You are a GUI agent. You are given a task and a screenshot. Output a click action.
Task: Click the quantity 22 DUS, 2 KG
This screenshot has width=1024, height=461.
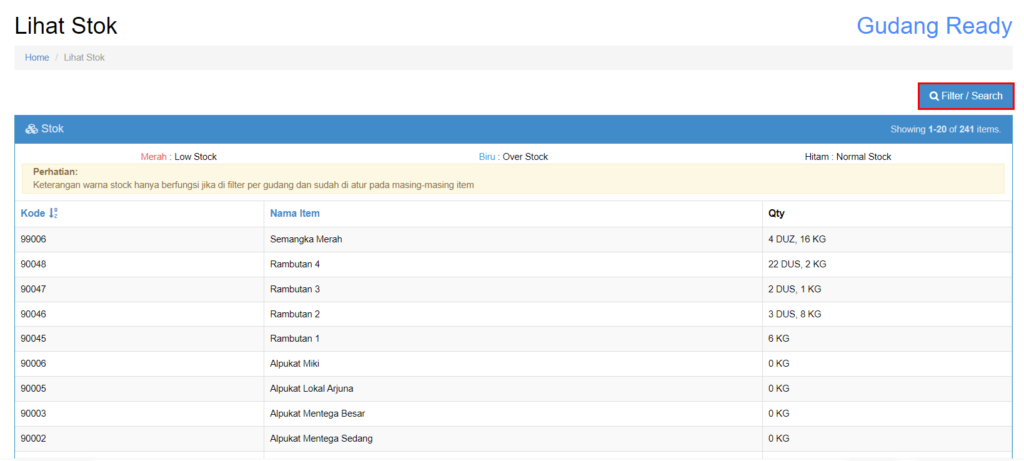point(797,264)
